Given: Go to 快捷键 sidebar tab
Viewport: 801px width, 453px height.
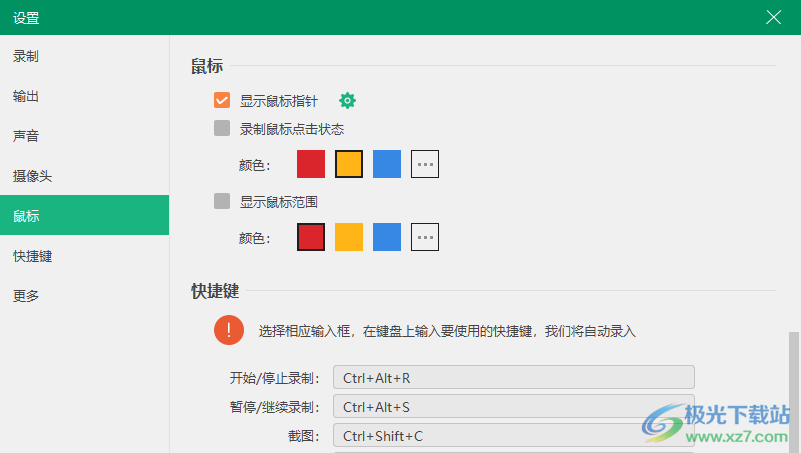Looking at the screenshot, I should (84, 256).
